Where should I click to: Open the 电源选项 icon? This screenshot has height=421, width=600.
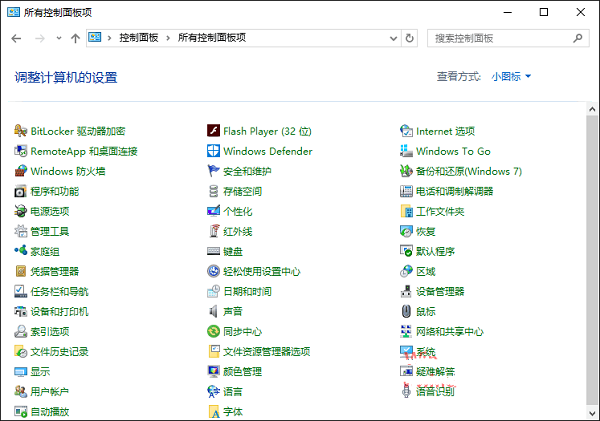21,211
